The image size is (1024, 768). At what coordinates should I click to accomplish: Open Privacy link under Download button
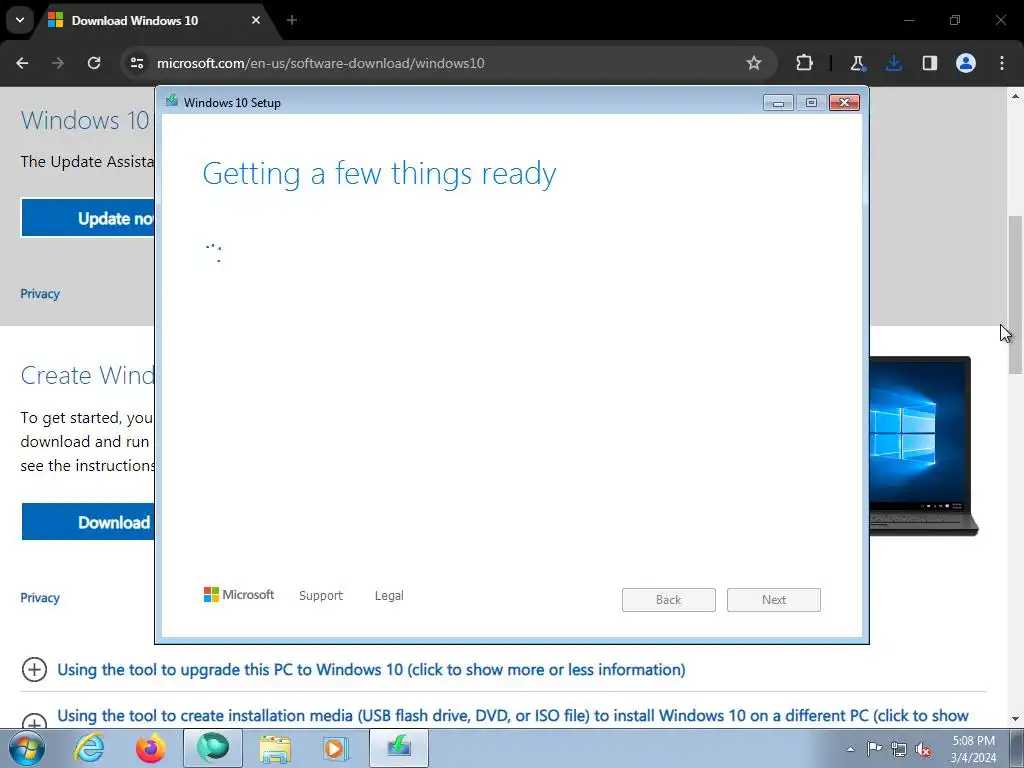click(40, 598)
